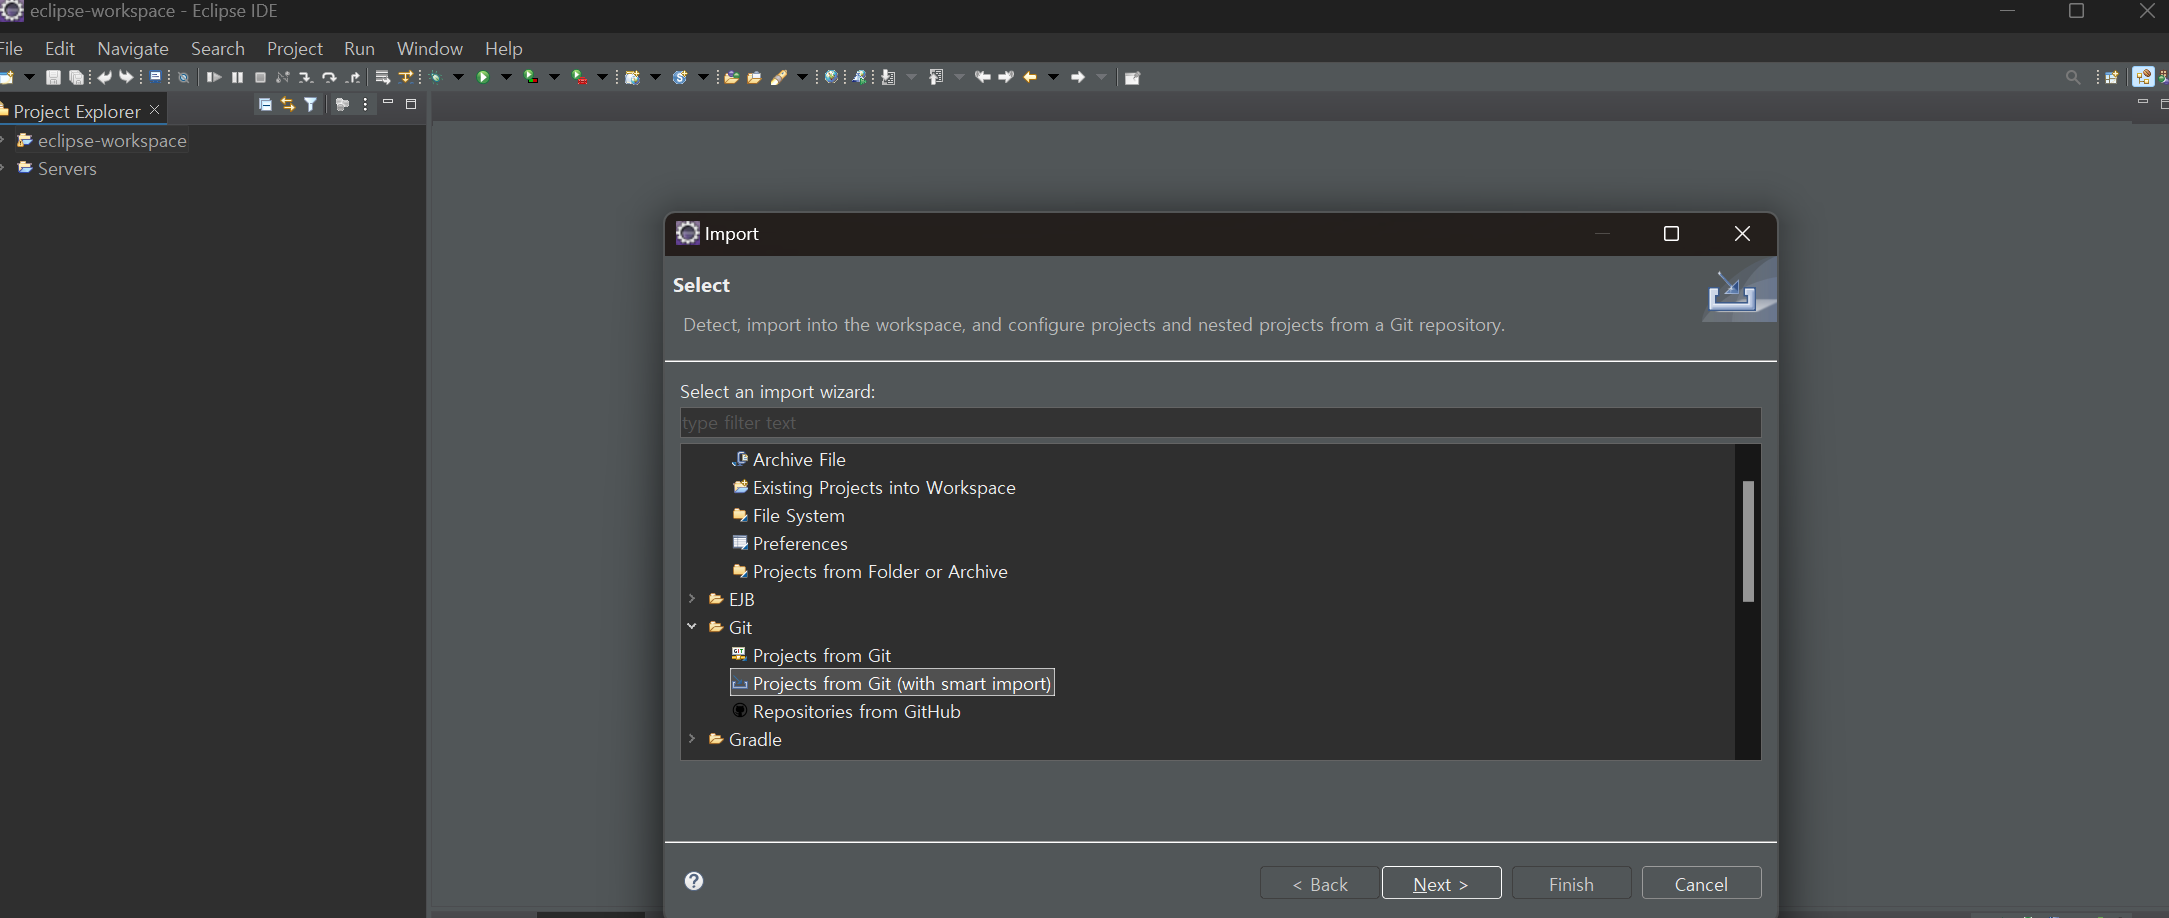
Task: Open the Web Browser globe icon
Action: pyautogui.click(x=831, y=77)
